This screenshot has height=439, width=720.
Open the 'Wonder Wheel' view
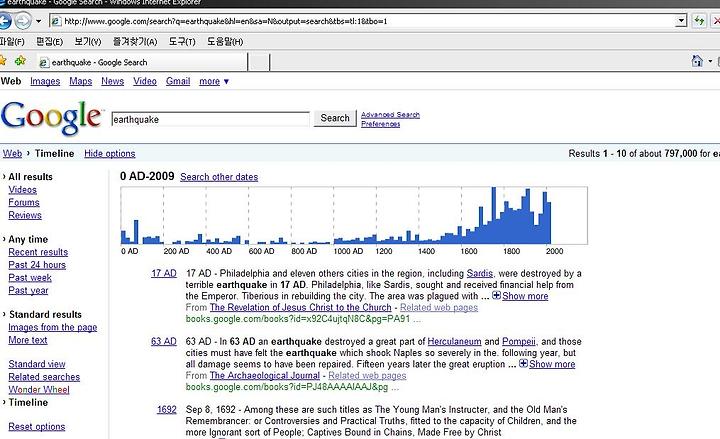(x=39, y=390)
